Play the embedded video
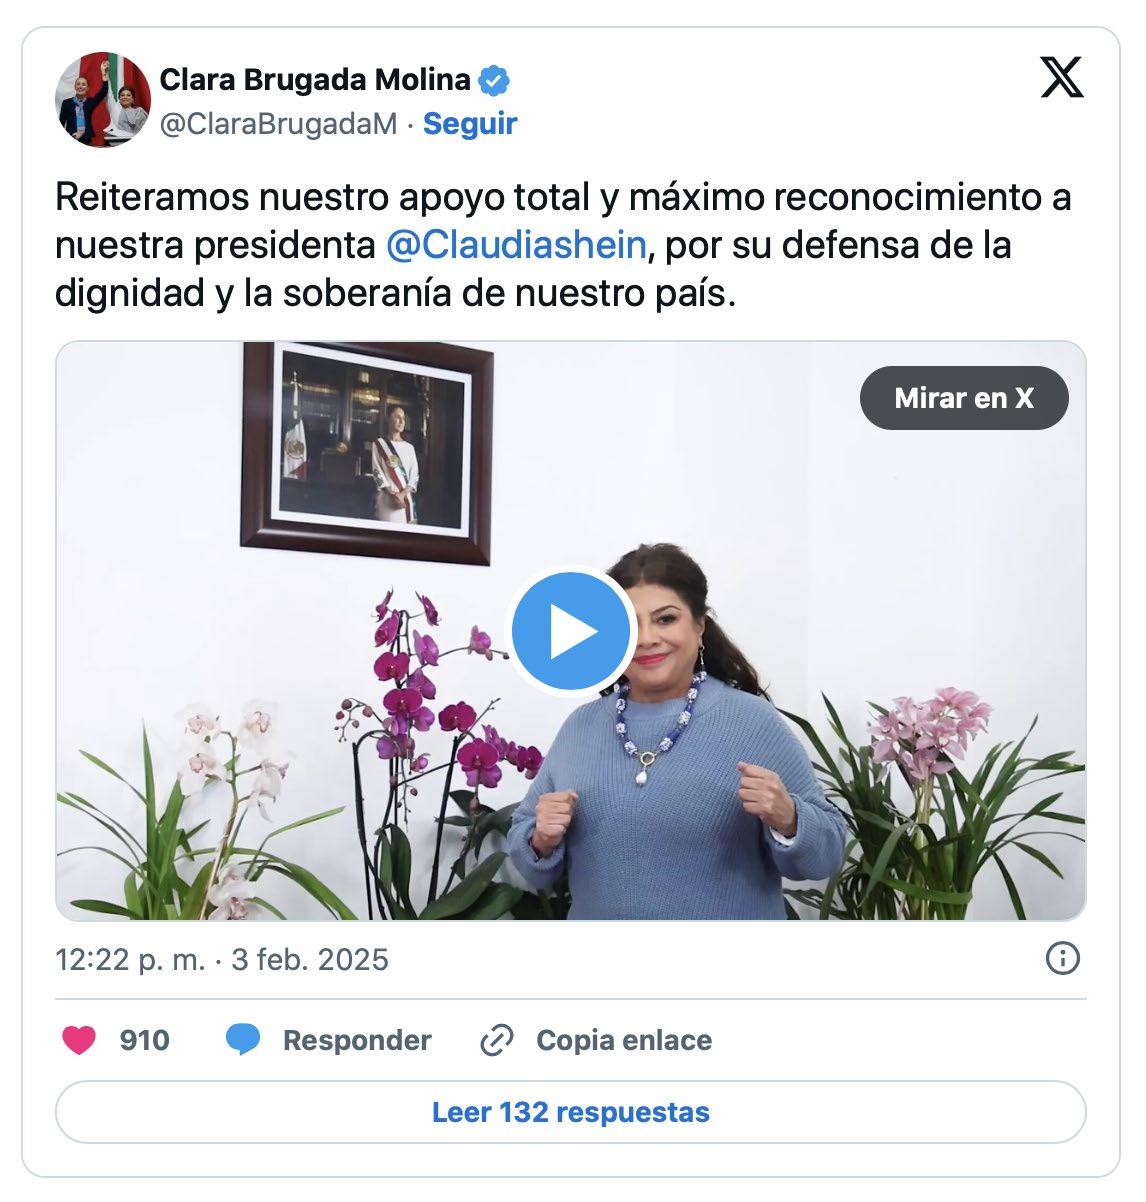The width and height of the screenshot is (1146, 1202). pyautogui.click(x=571, y=631)
